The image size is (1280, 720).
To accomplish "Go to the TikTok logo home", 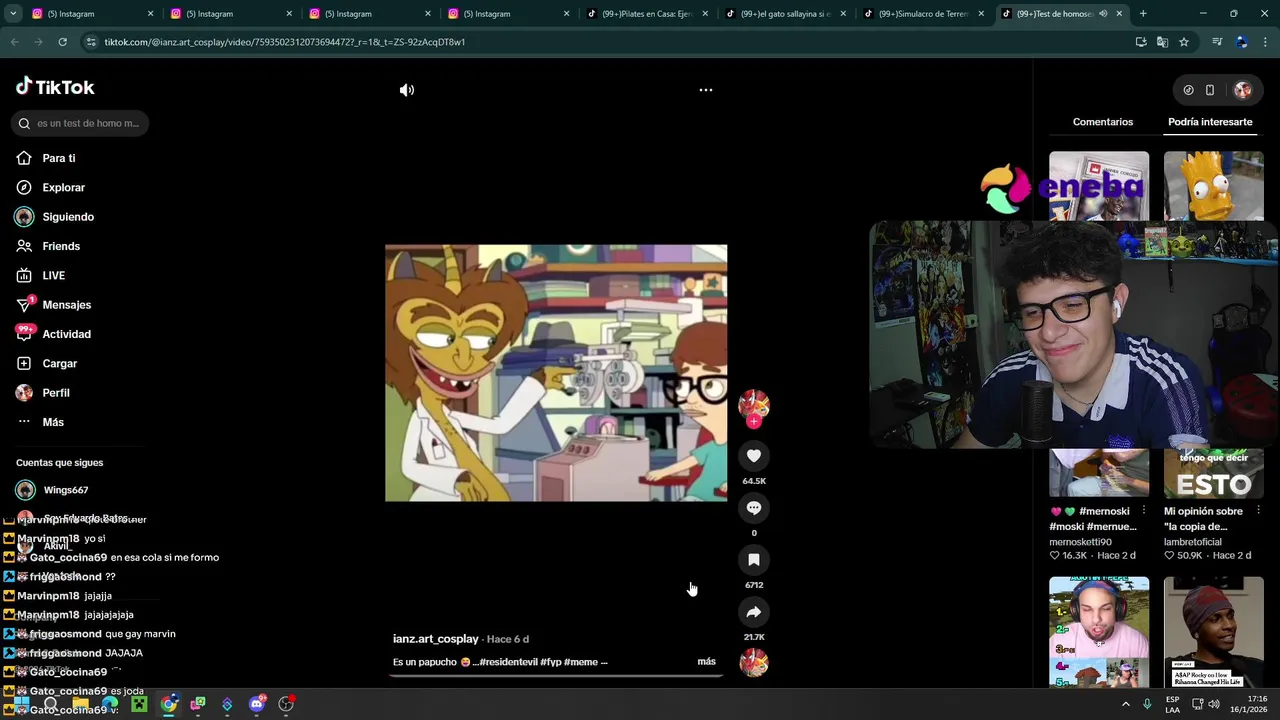I will click(55, 87).
